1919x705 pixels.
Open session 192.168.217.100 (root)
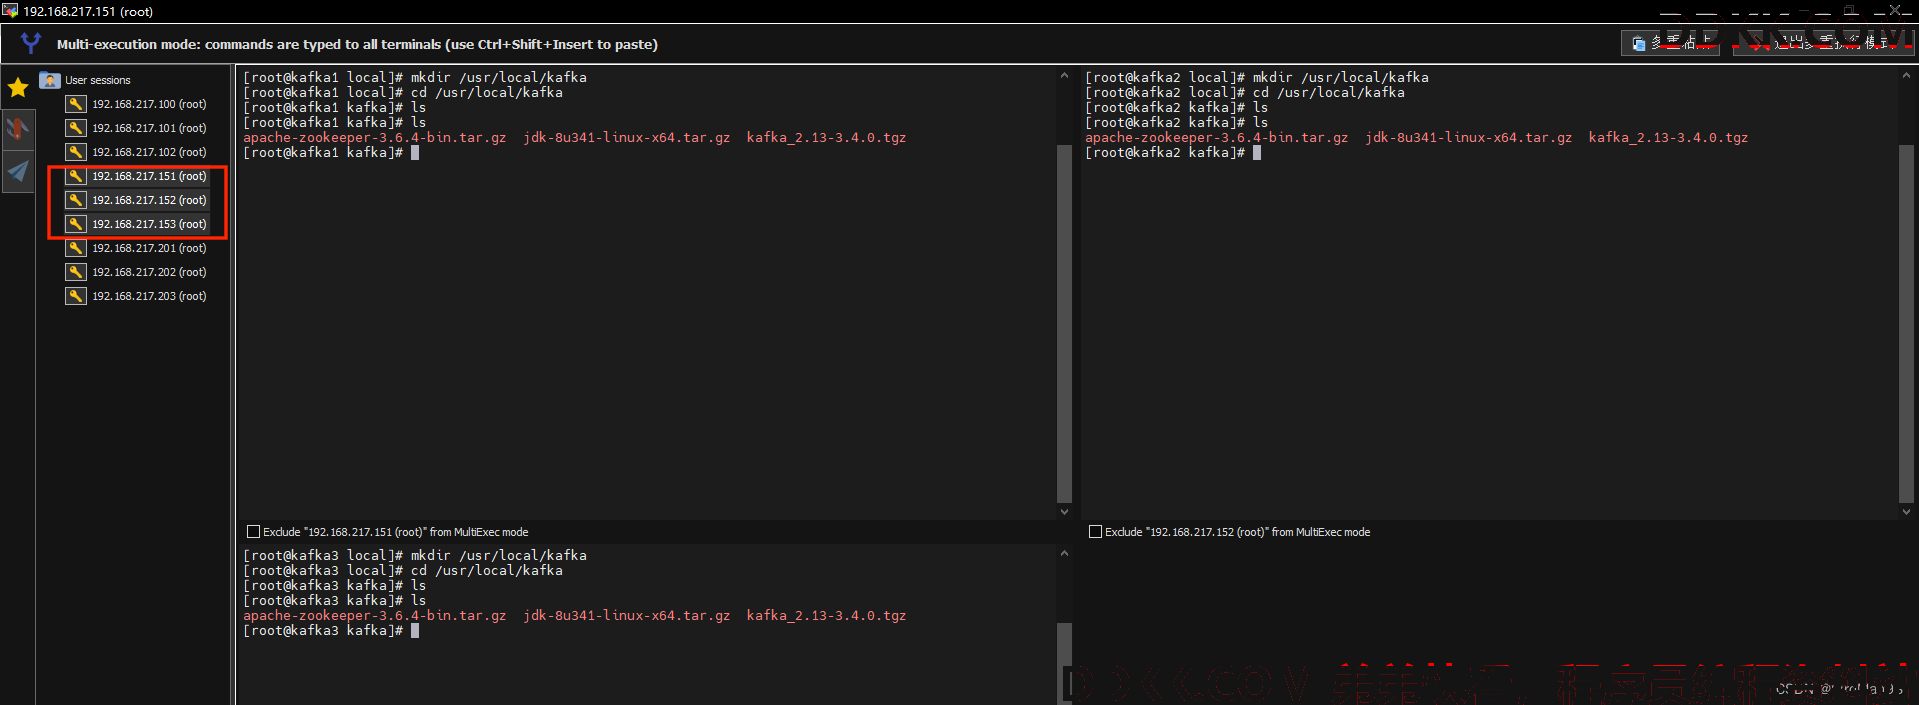[x=149, y=104]
